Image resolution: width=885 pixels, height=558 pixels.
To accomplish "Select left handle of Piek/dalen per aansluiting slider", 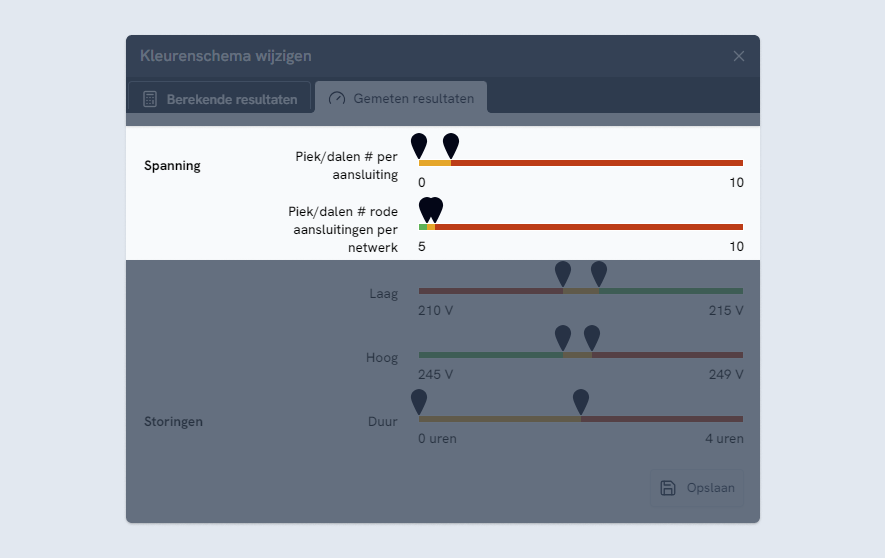I will (419, 145).
